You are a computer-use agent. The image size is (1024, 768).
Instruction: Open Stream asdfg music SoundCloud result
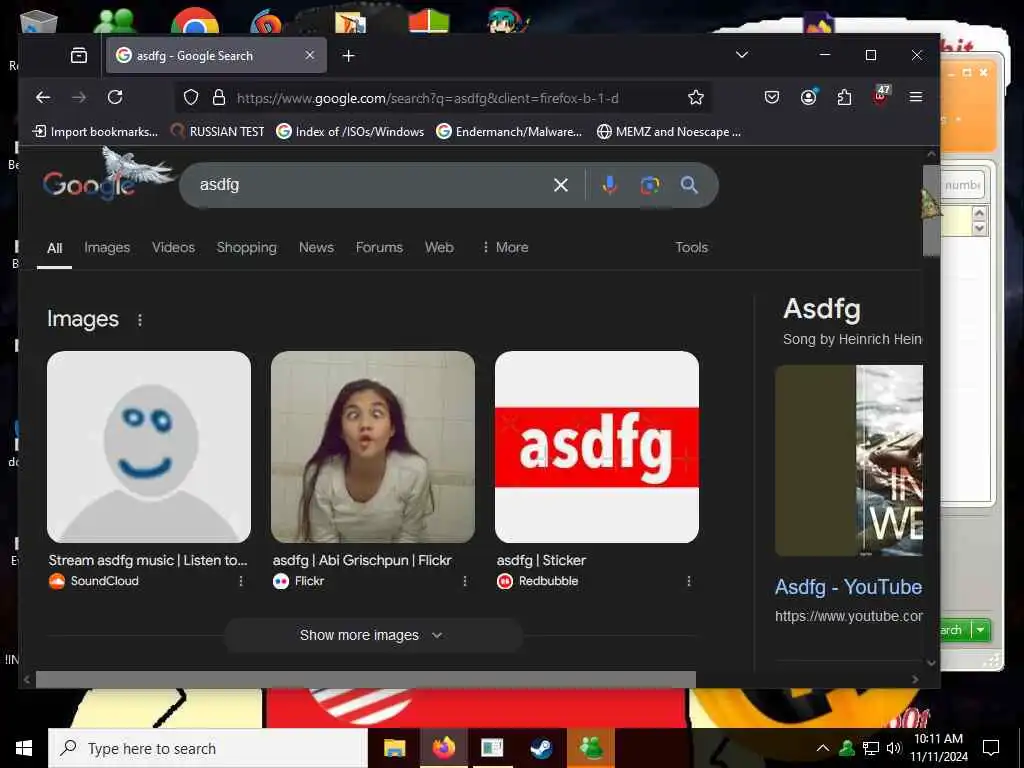coord(148,560)
